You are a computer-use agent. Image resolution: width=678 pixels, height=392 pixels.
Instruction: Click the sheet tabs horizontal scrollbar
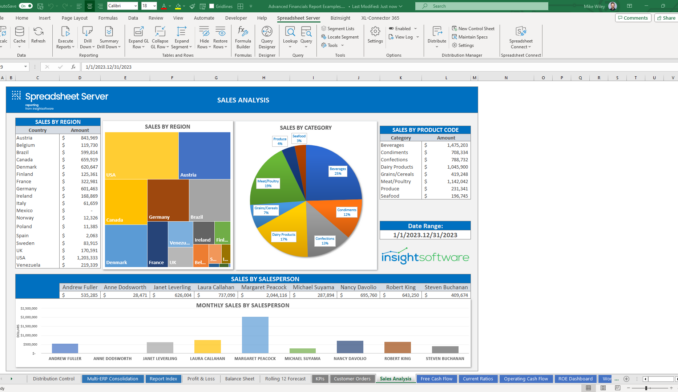click(x=658, y=379)
